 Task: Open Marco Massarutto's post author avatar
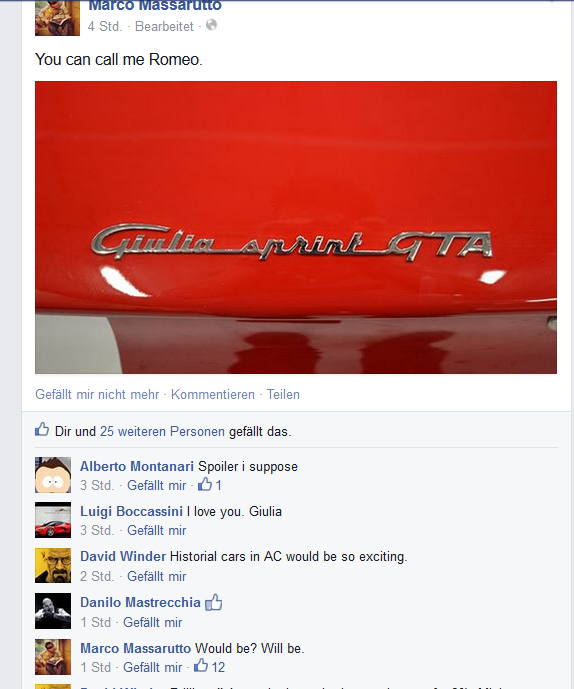(x=58, y=18)
